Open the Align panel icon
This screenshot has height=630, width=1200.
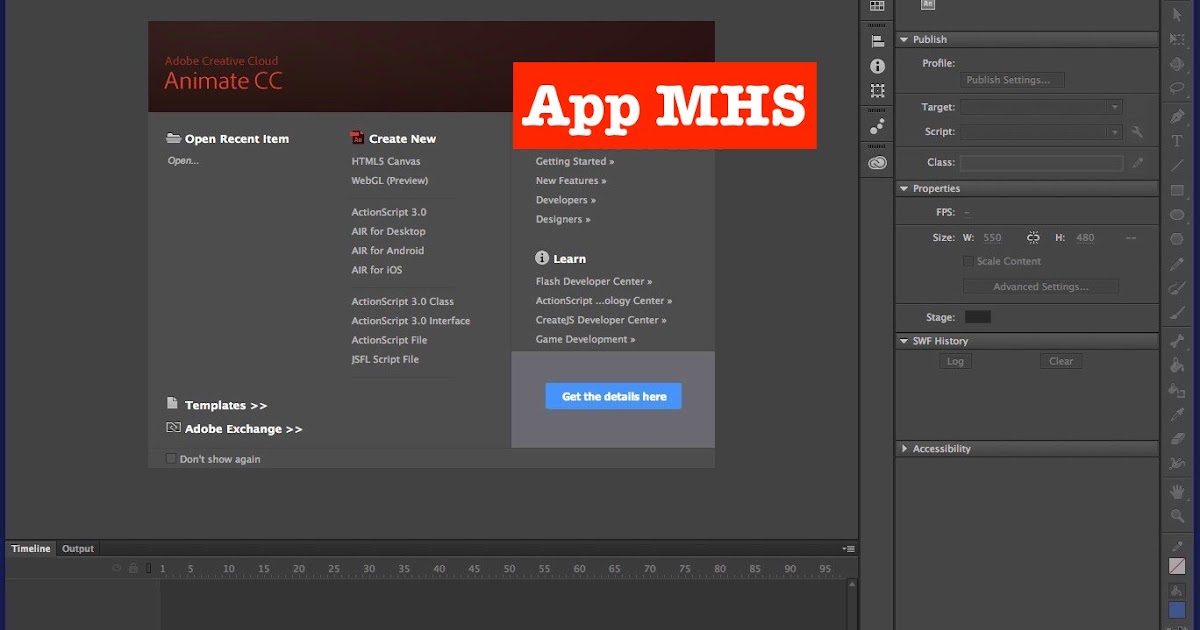877,41
